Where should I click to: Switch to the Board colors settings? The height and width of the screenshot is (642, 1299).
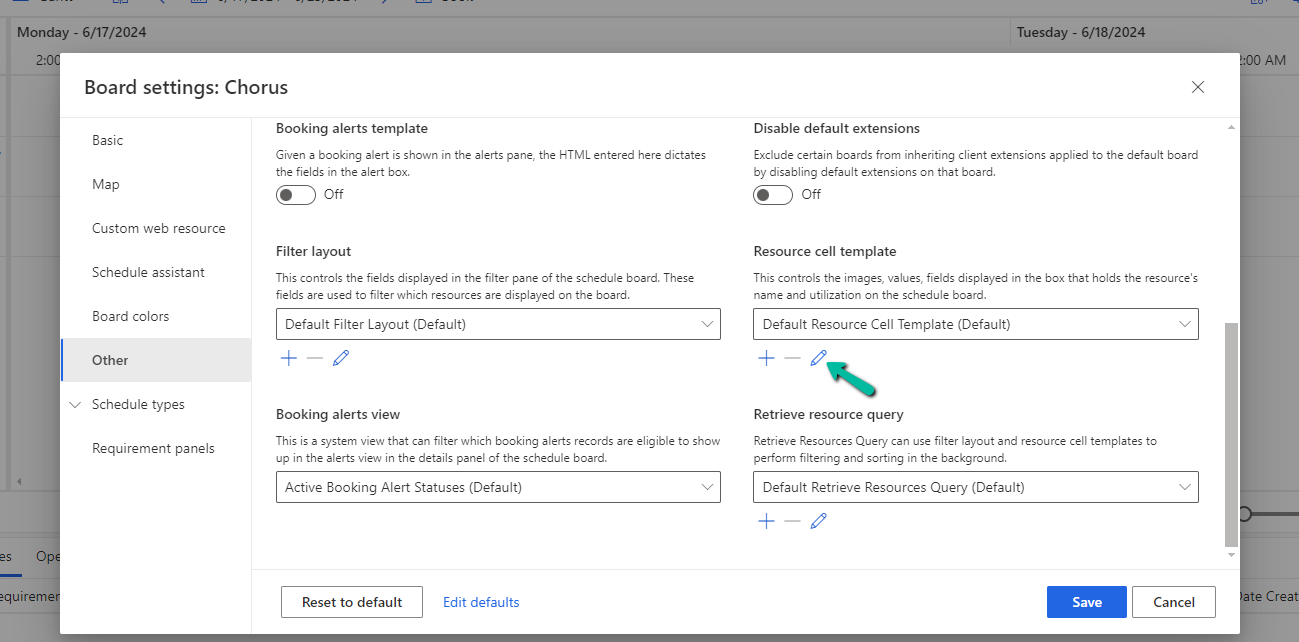coord(131,315)
